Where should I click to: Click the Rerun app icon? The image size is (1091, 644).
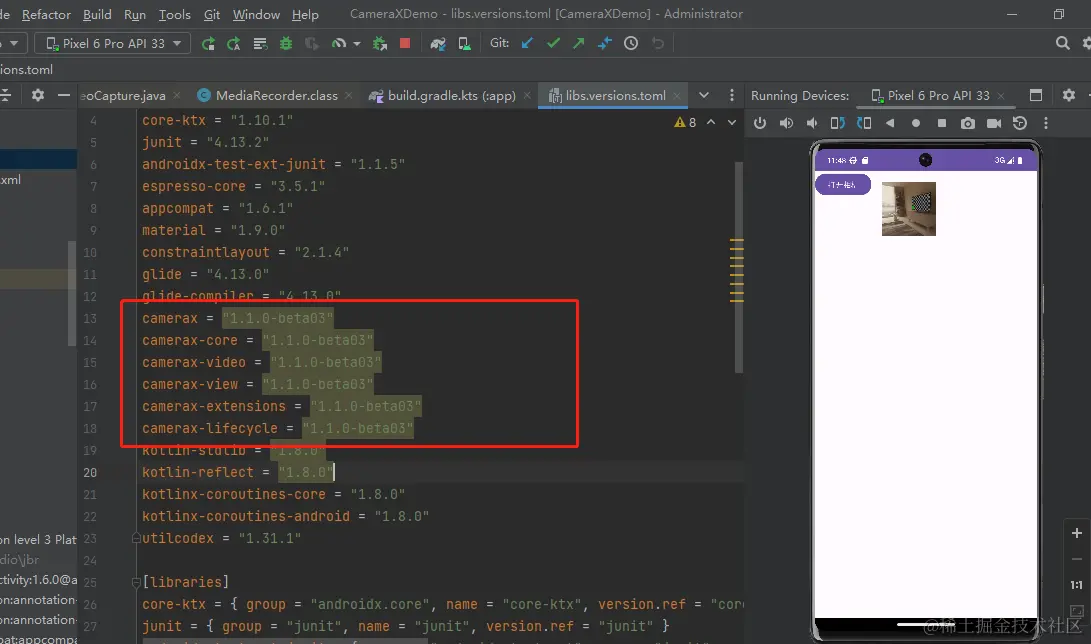coord(208,44)
